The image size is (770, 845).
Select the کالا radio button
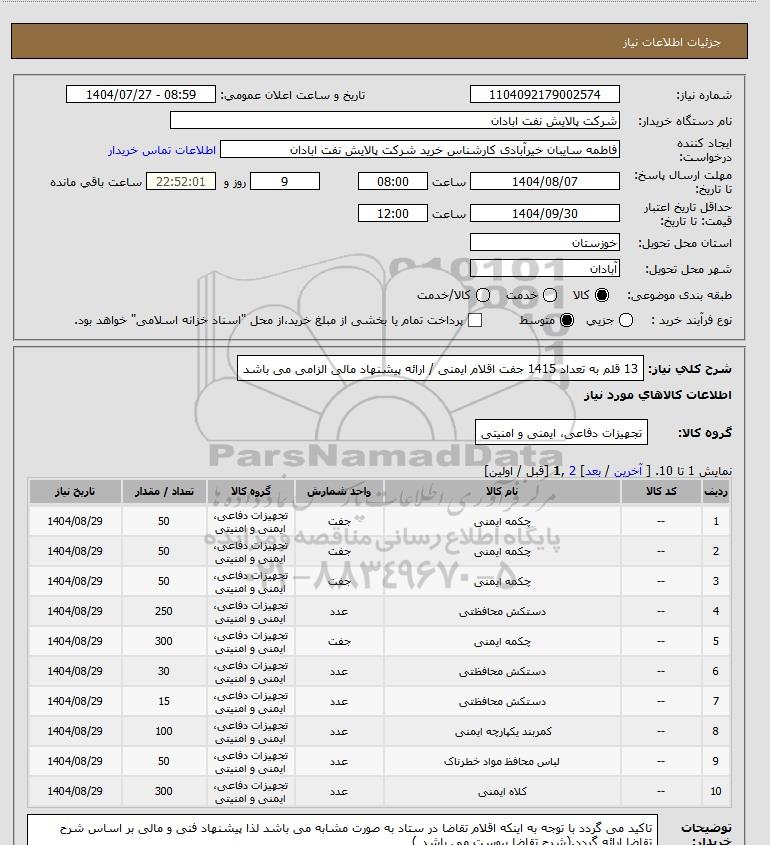coord(601,295)
